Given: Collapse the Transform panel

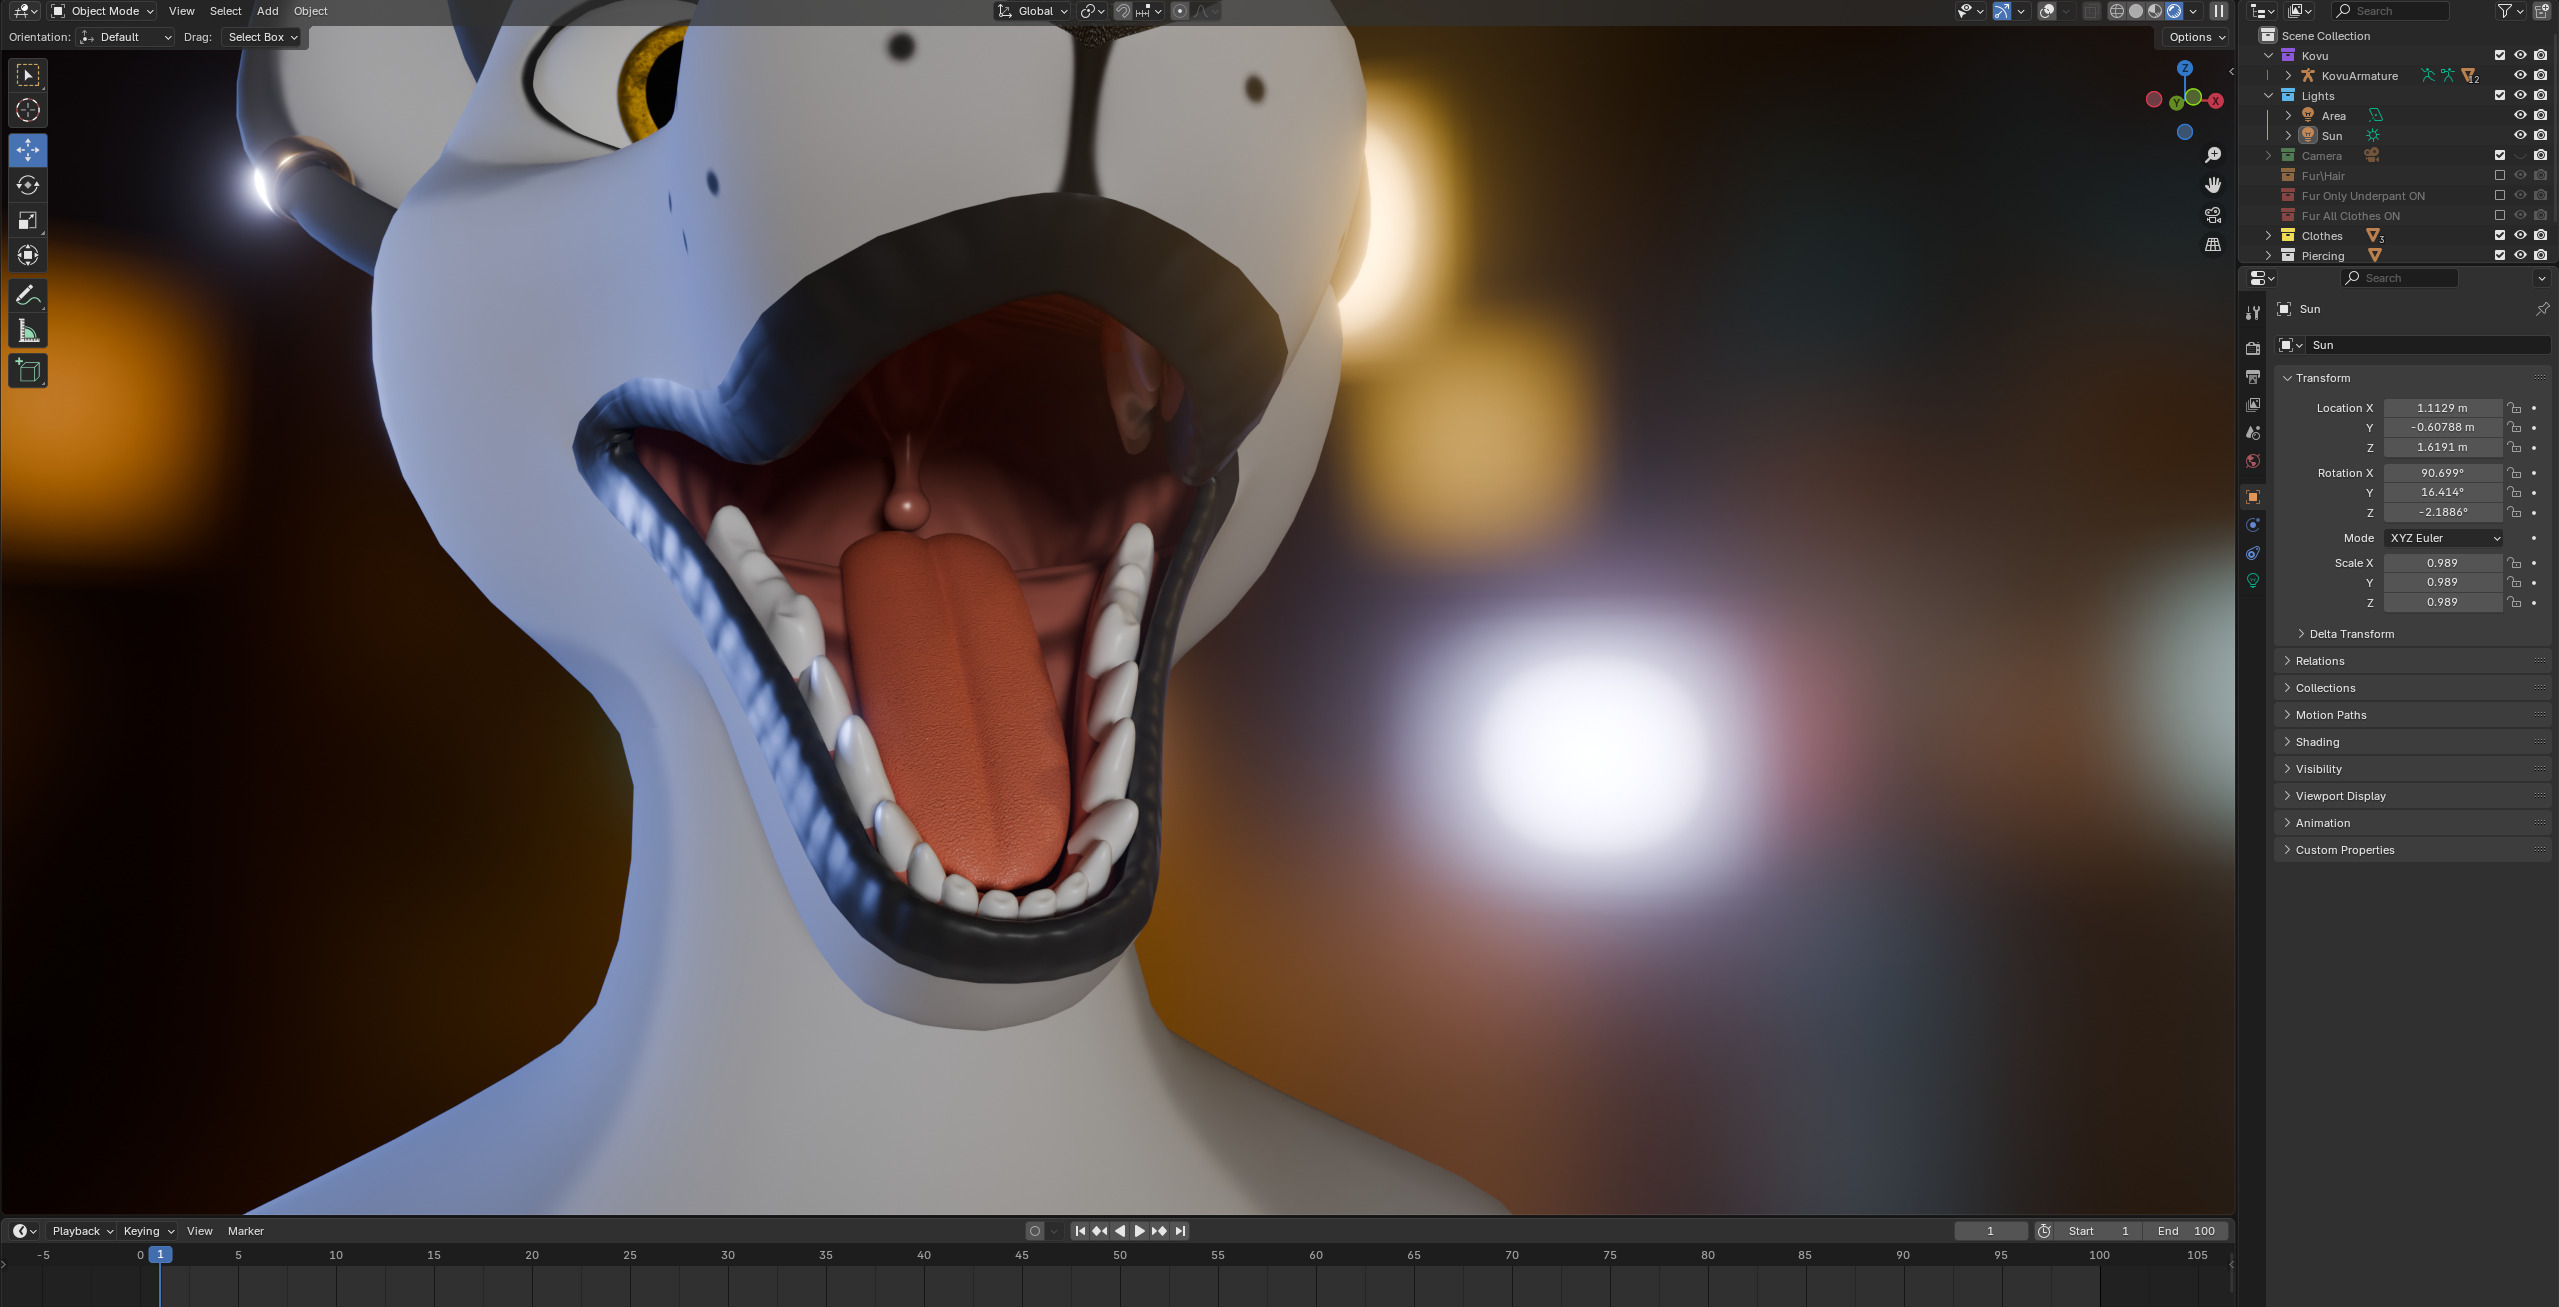Looking at the screenshot, I should point(2323,378).
